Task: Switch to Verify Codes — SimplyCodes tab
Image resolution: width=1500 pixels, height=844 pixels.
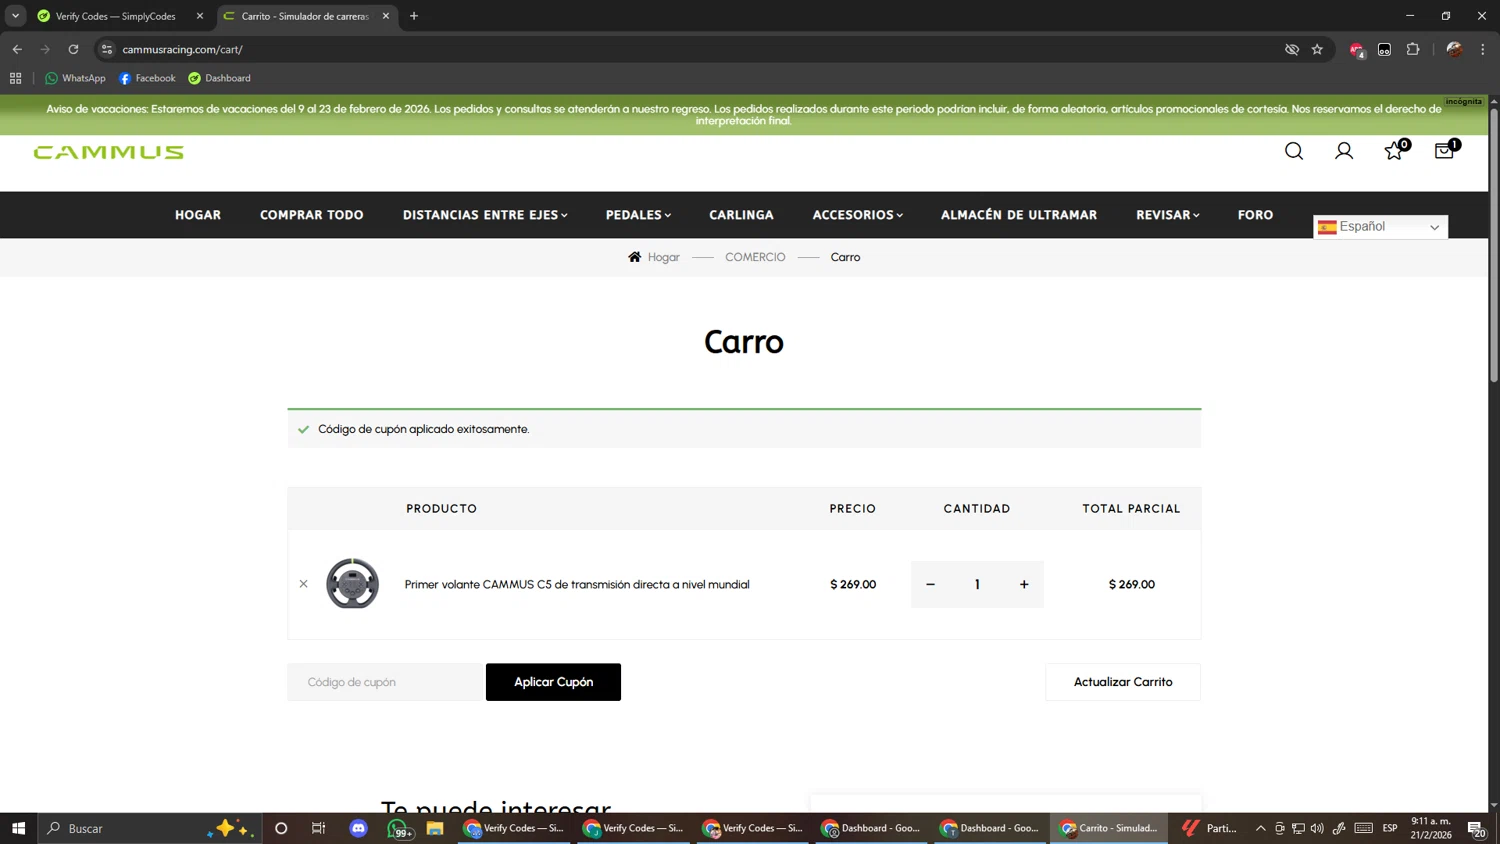Action: [116, 16]
